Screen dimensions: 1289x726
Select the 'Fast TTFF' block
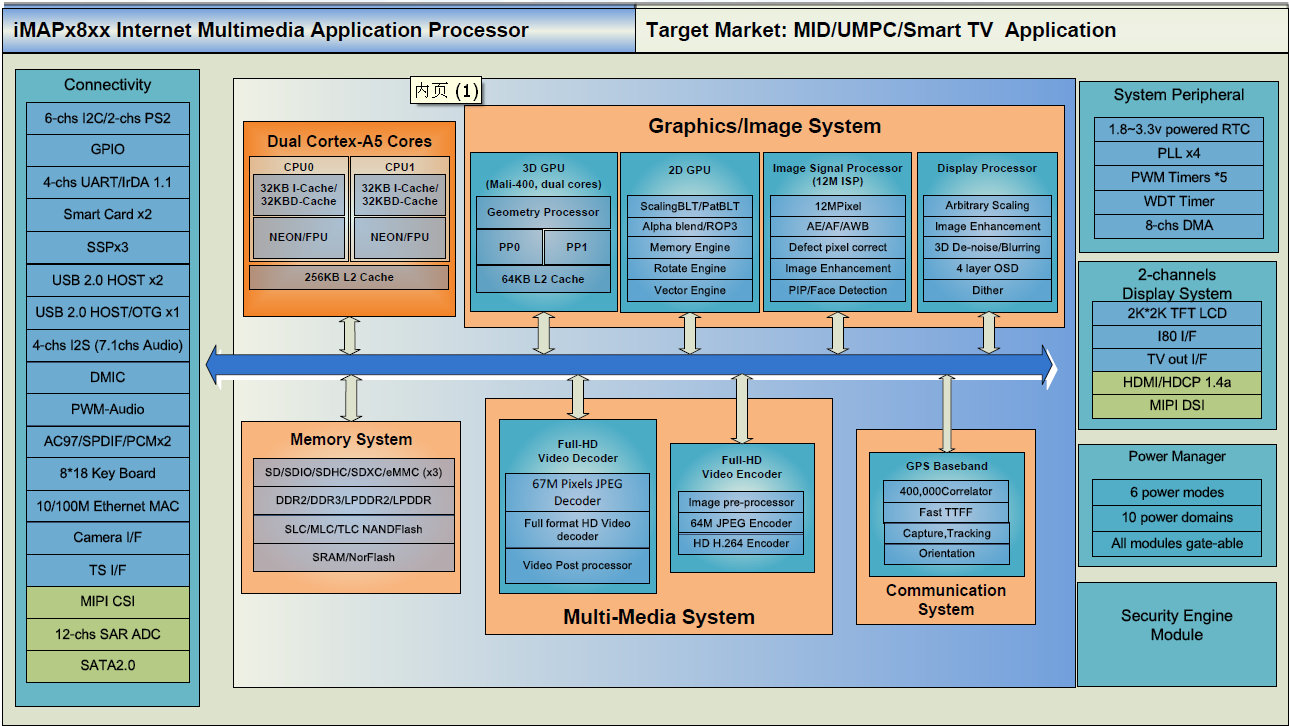tap(946, 512)
